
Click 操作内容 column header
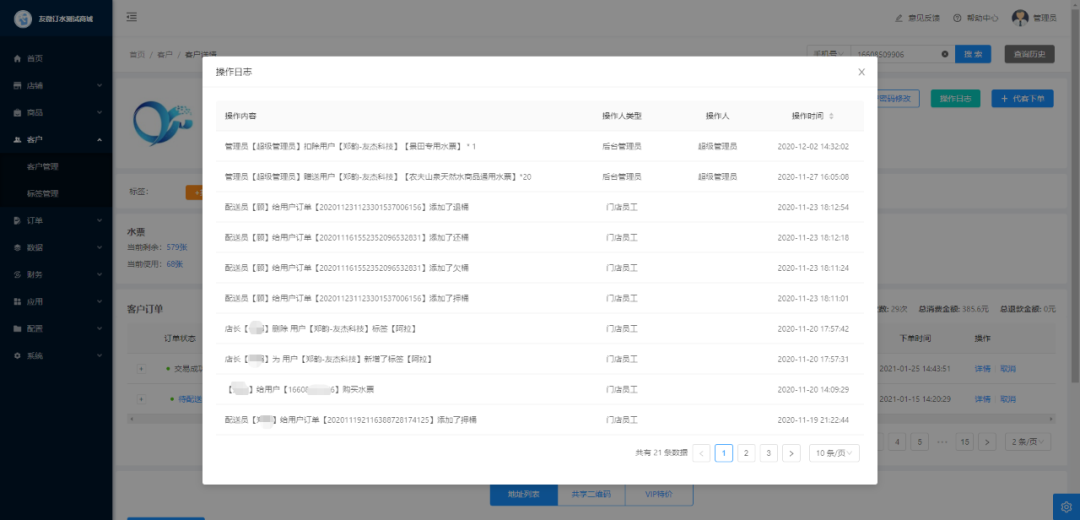(240, 116)
